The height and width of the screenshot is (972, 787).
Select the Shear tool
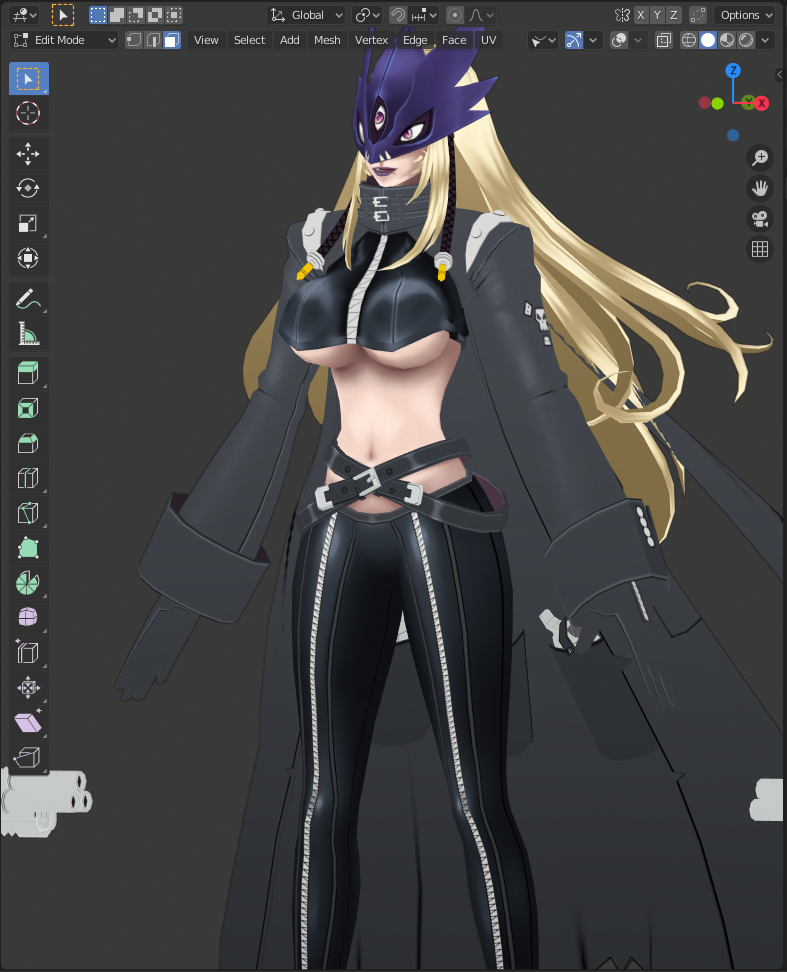(x=29, y=722)
